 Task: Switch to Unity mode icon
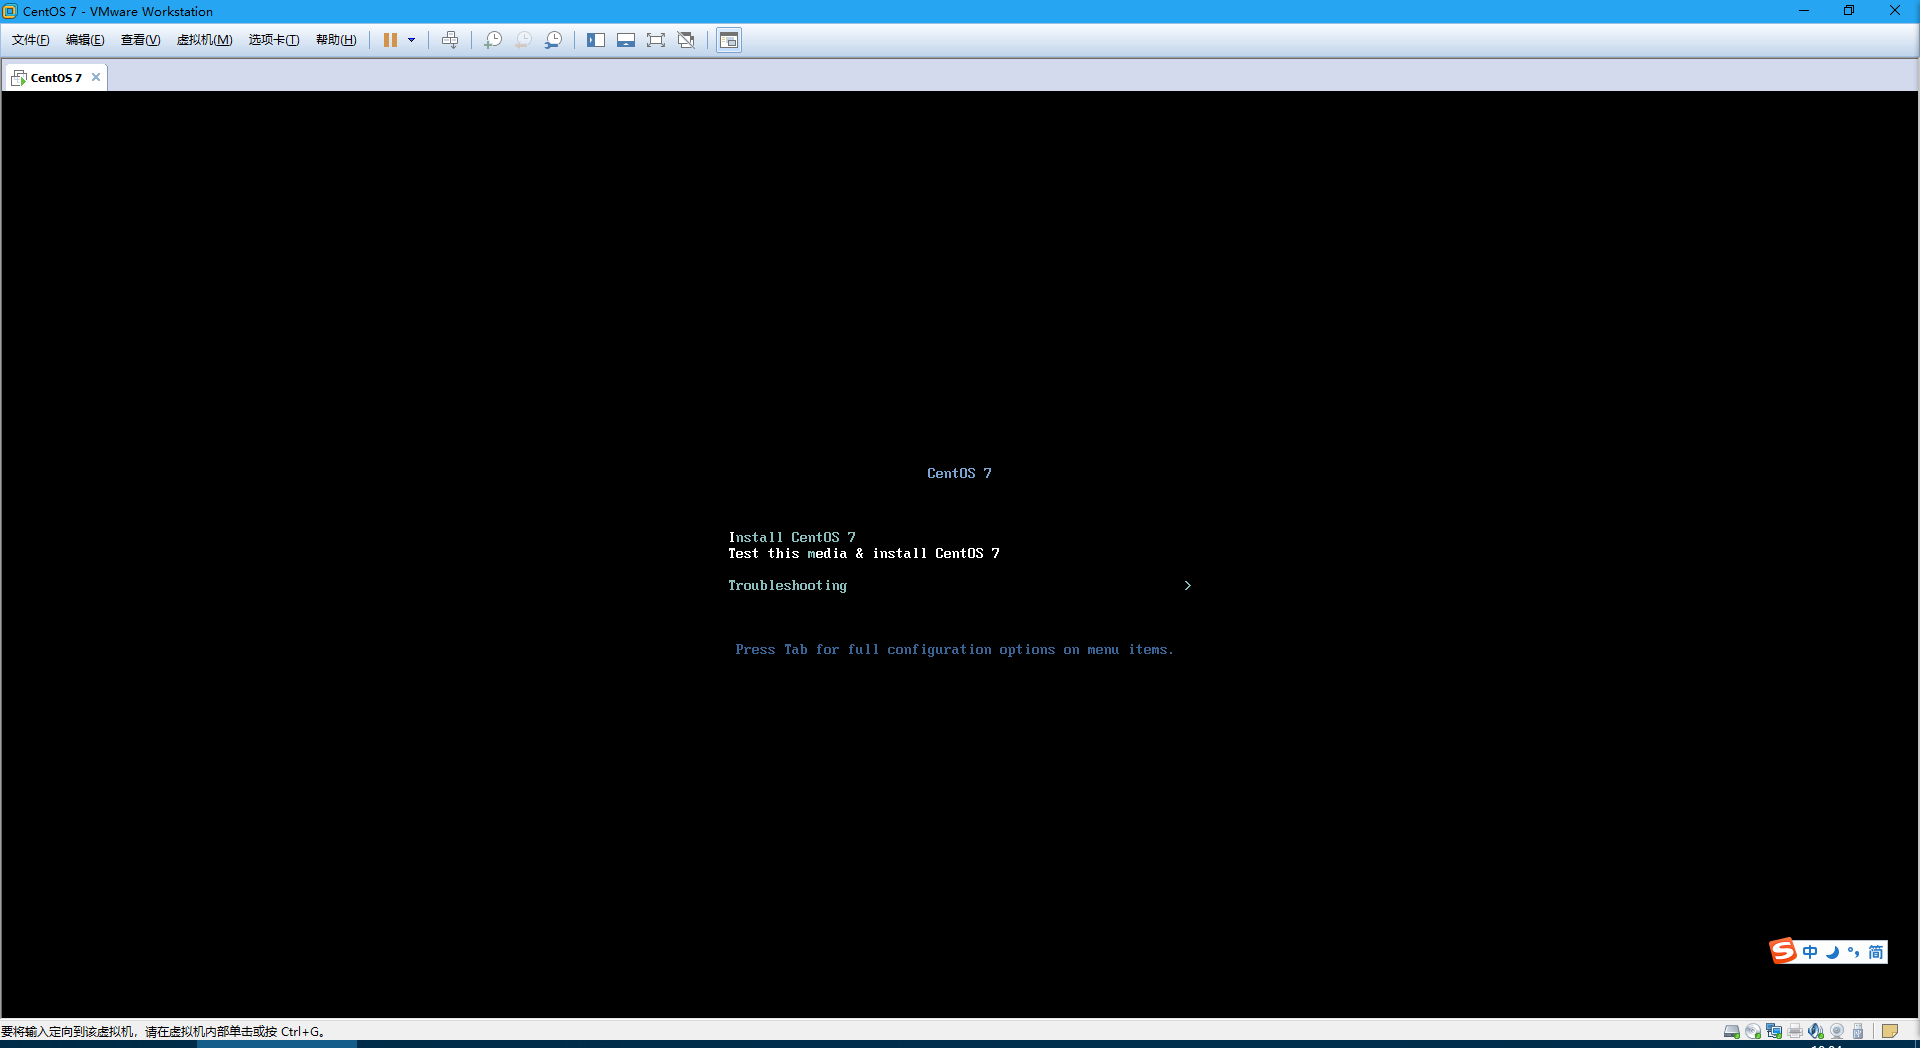pos(686,40)
